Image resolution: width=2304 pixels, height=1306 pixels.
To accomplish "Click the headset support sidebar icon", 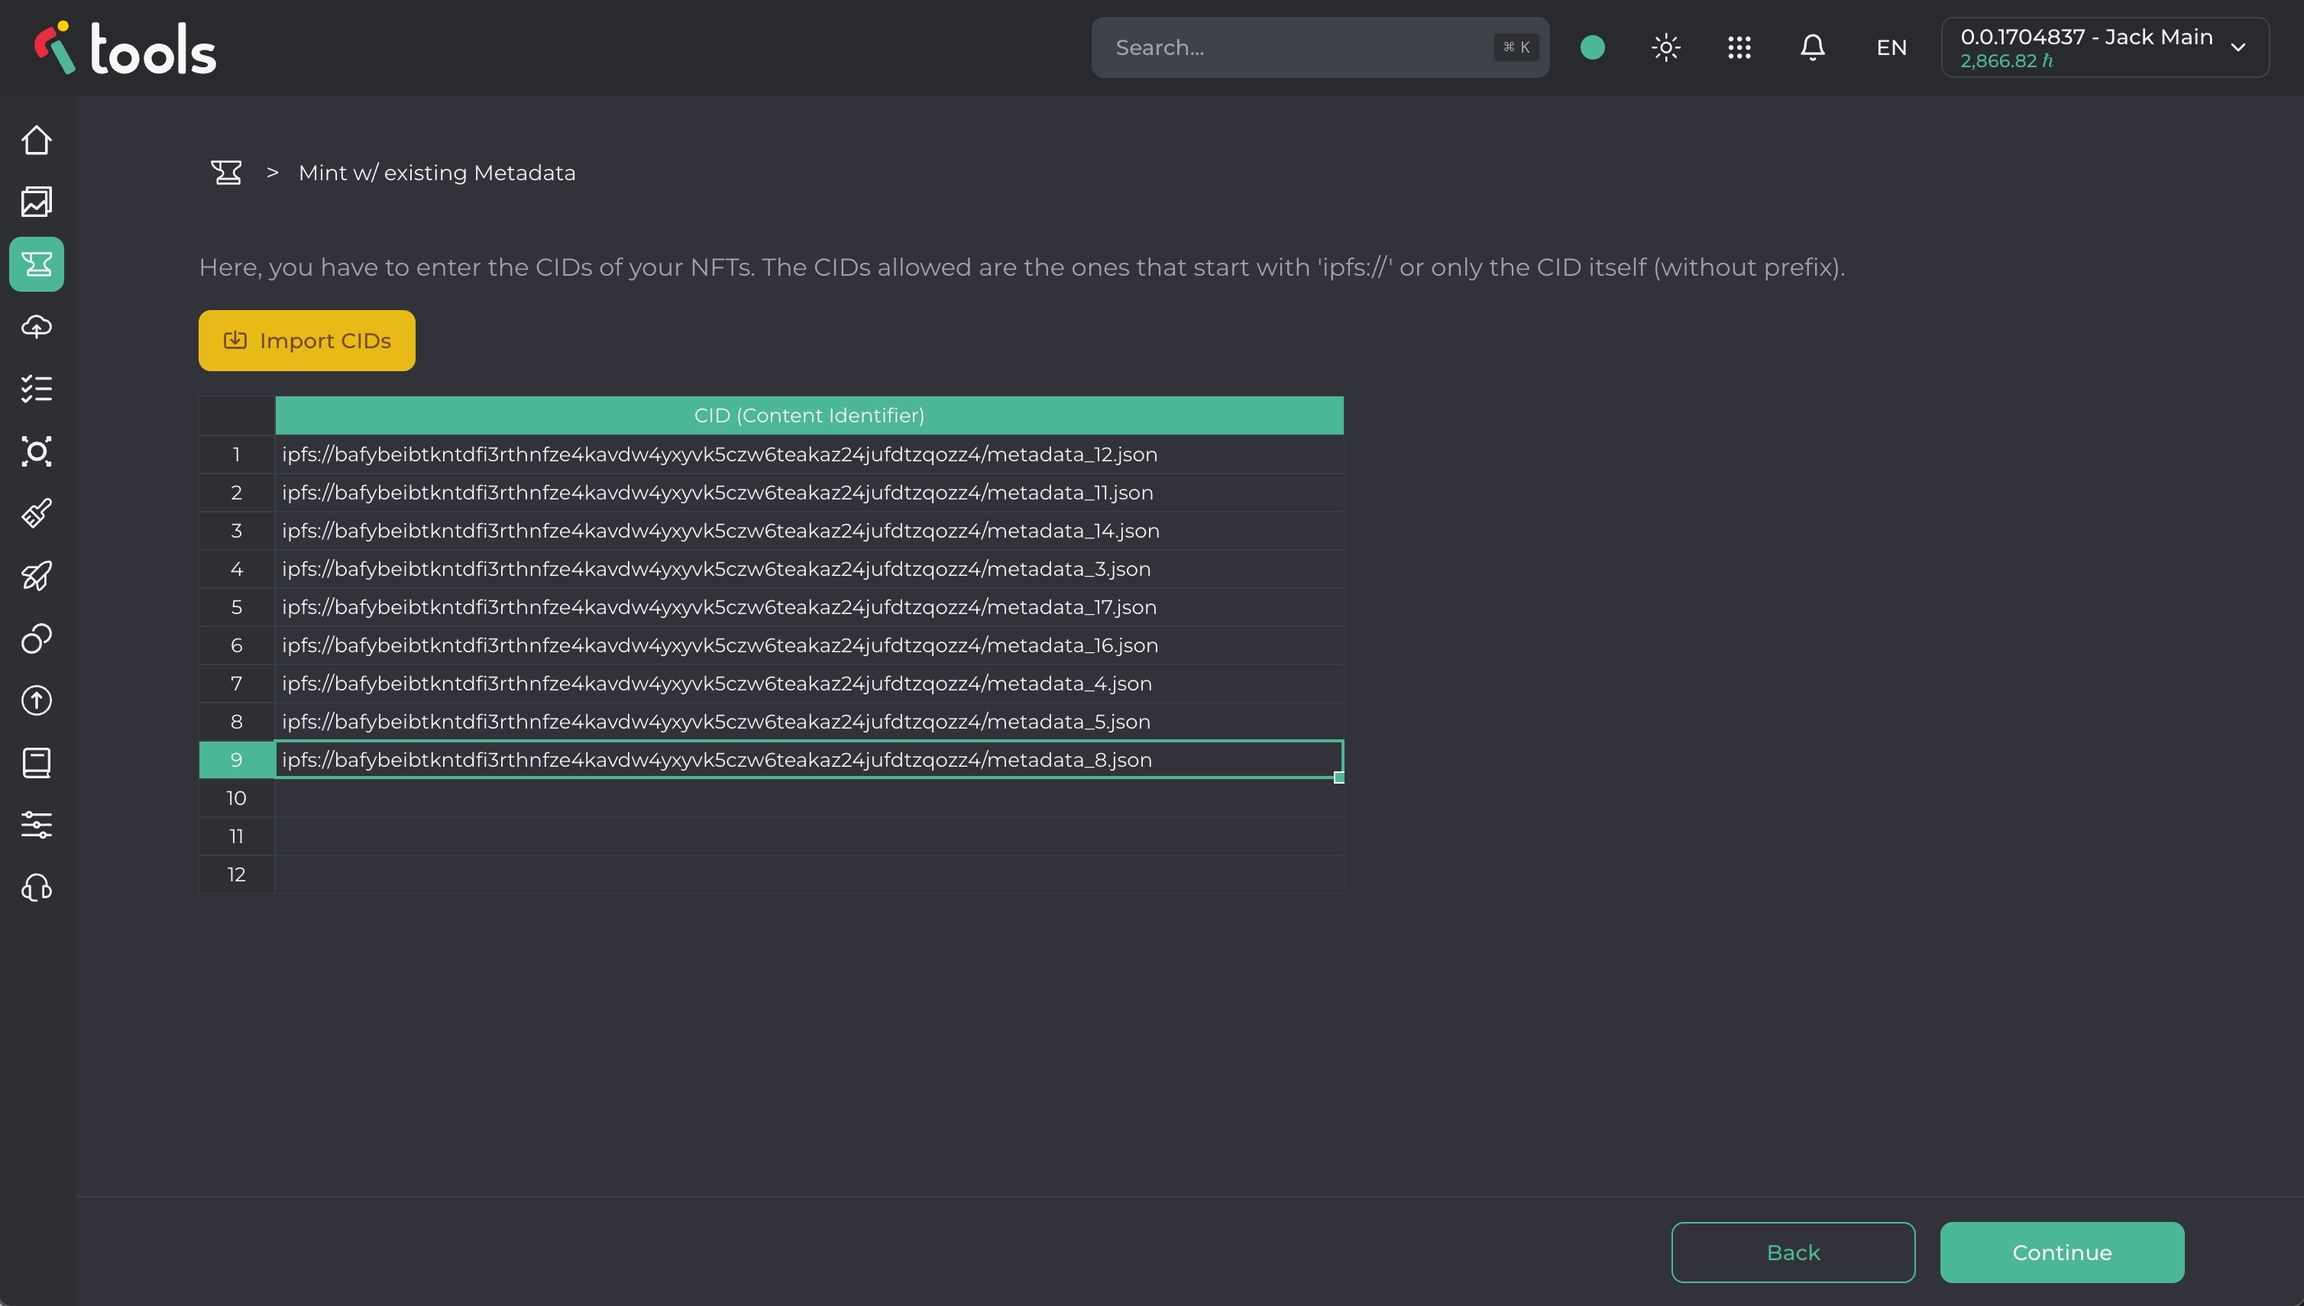I will [37, 888].
